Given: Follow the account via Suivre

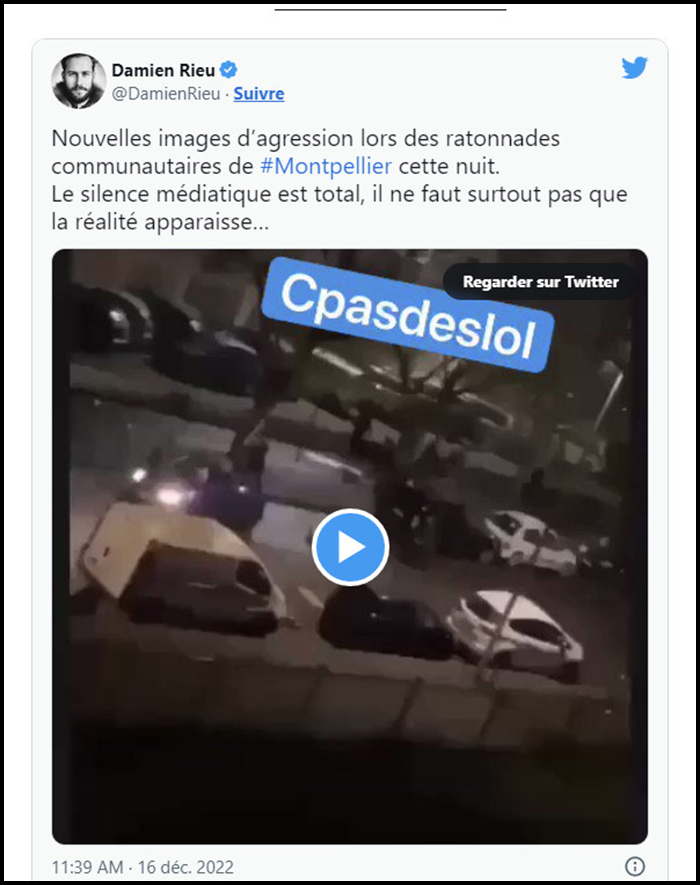Looking at the screenshot, I should [x=259, y=93].
